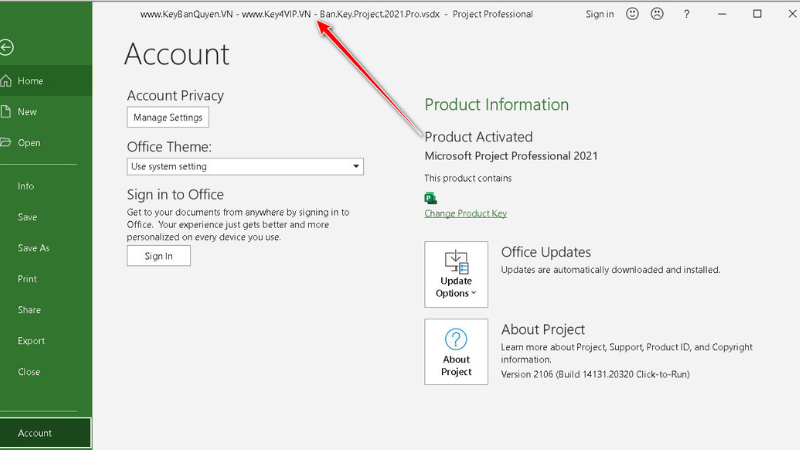Viewport: 800px width, 450px height.
Task: Click the back arrow icon
Action: click(7, 47)
